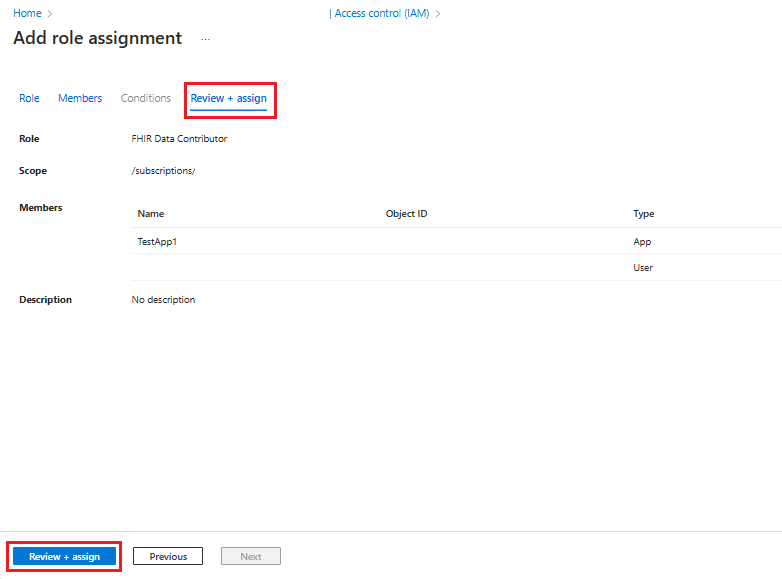Switch to the Members tab
This screenshot has width=782, height=579.
(x=80, y=98)
